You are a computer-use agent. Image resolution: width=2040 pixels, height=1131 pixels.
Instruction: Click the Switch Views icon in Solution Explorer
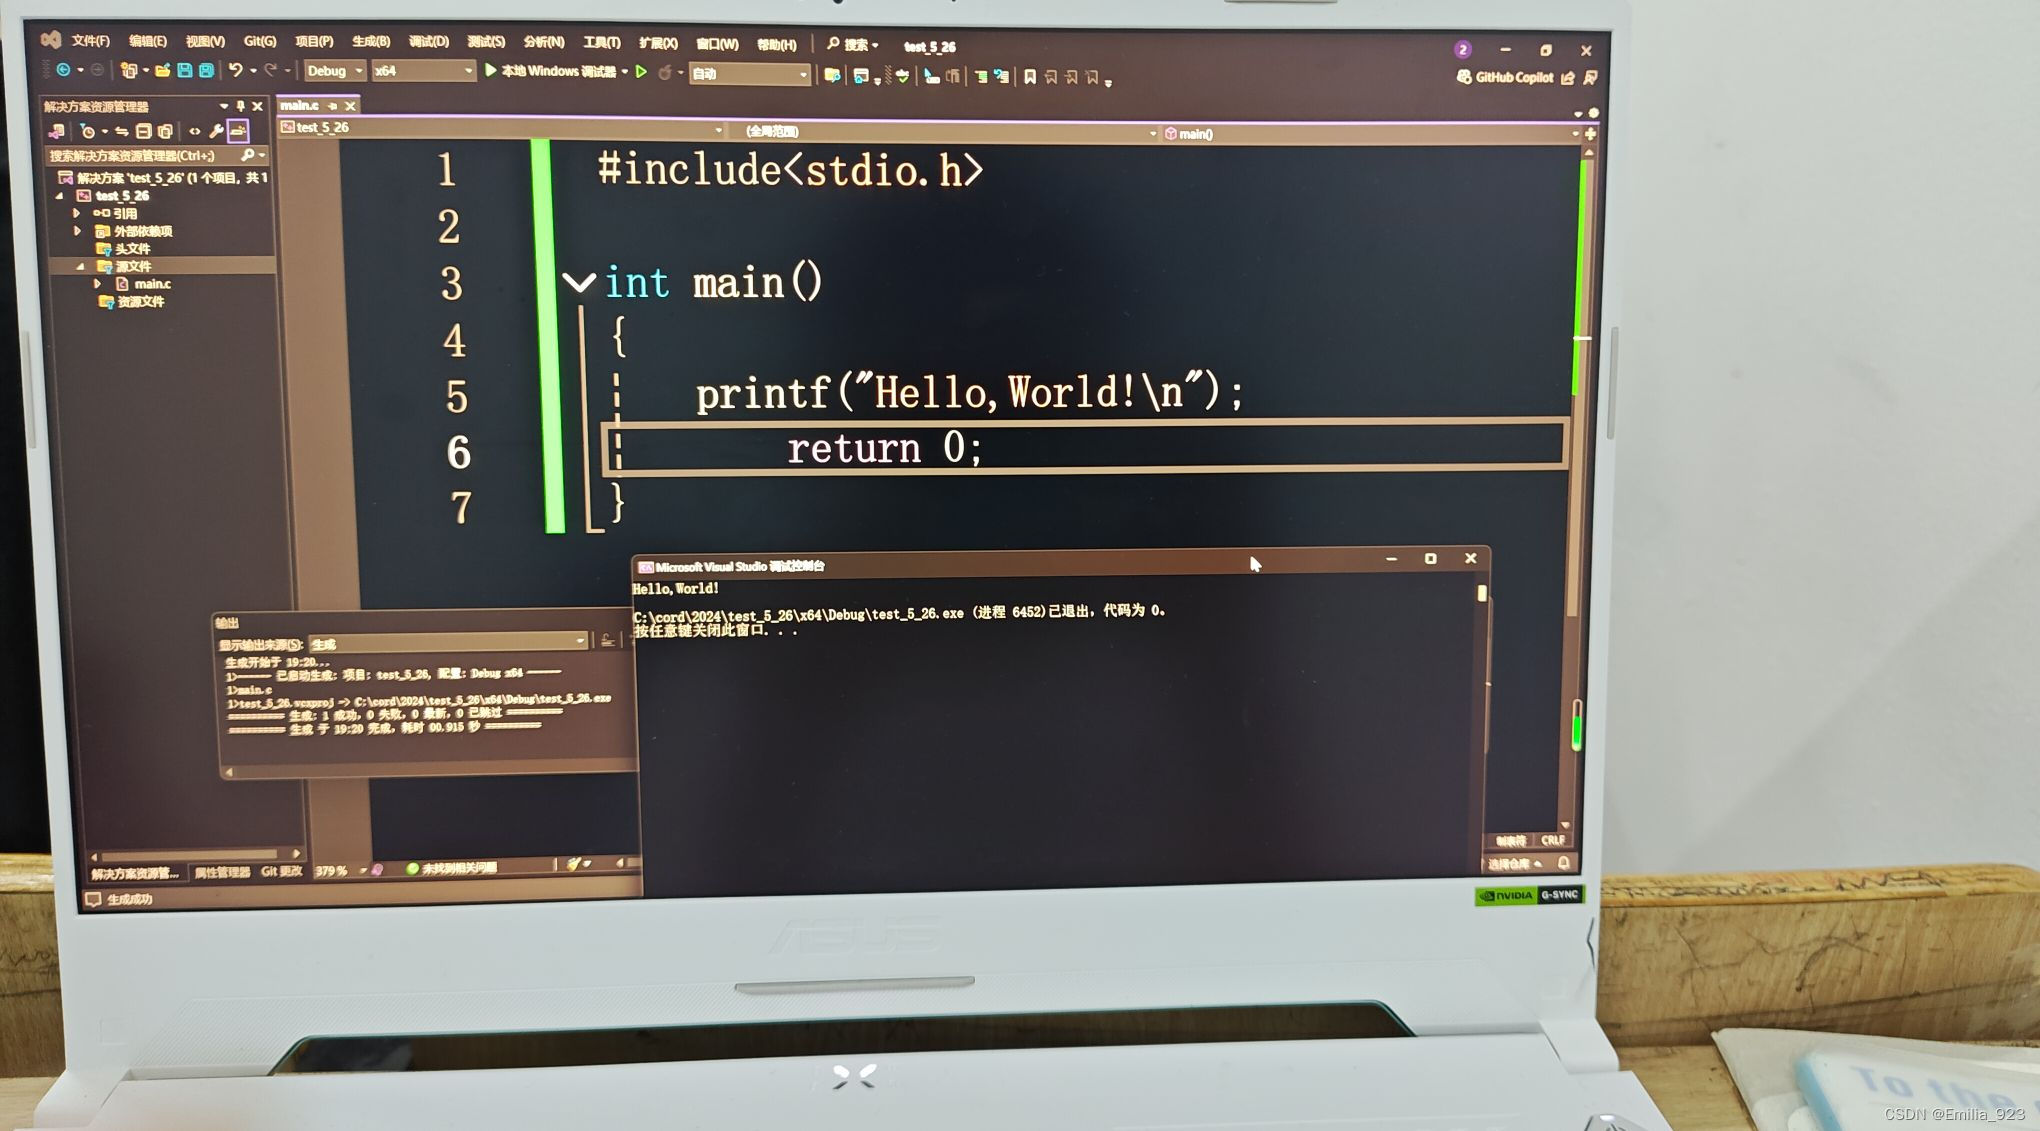(x=57, y=131)
